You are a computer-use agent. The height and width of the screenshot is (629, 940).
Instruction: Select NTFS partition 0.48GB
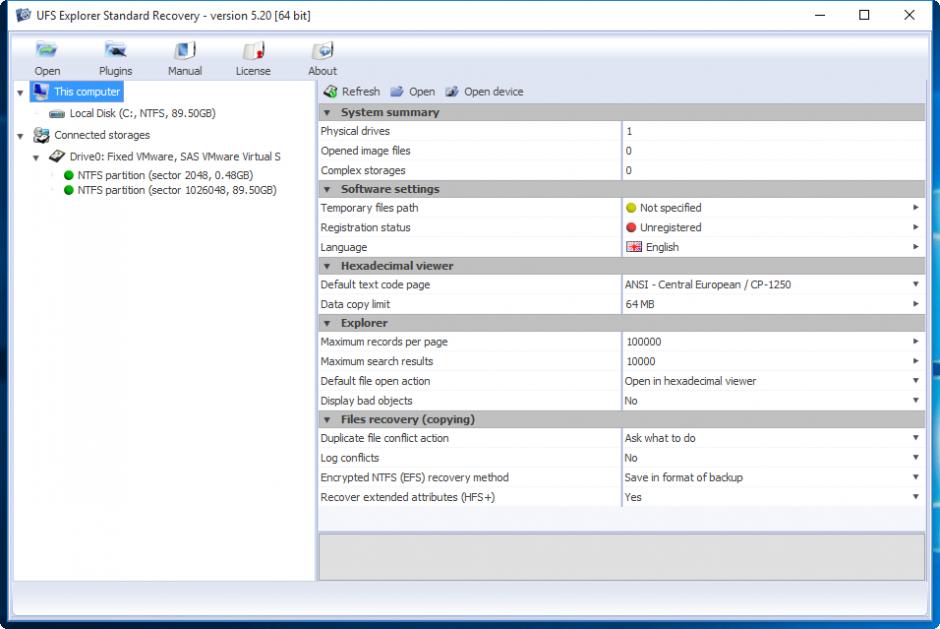[165, 175]
